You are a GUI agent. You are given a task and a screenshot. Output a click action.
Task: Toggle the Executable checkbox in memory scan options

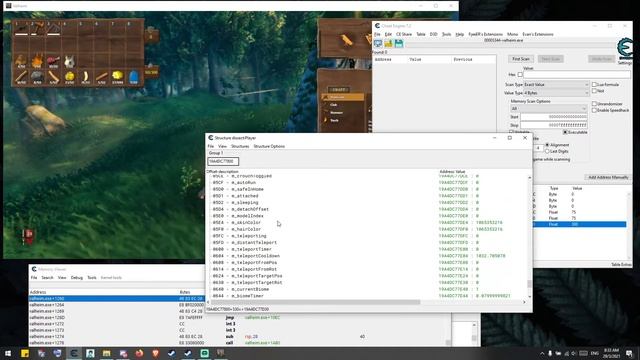coord(565,132)
